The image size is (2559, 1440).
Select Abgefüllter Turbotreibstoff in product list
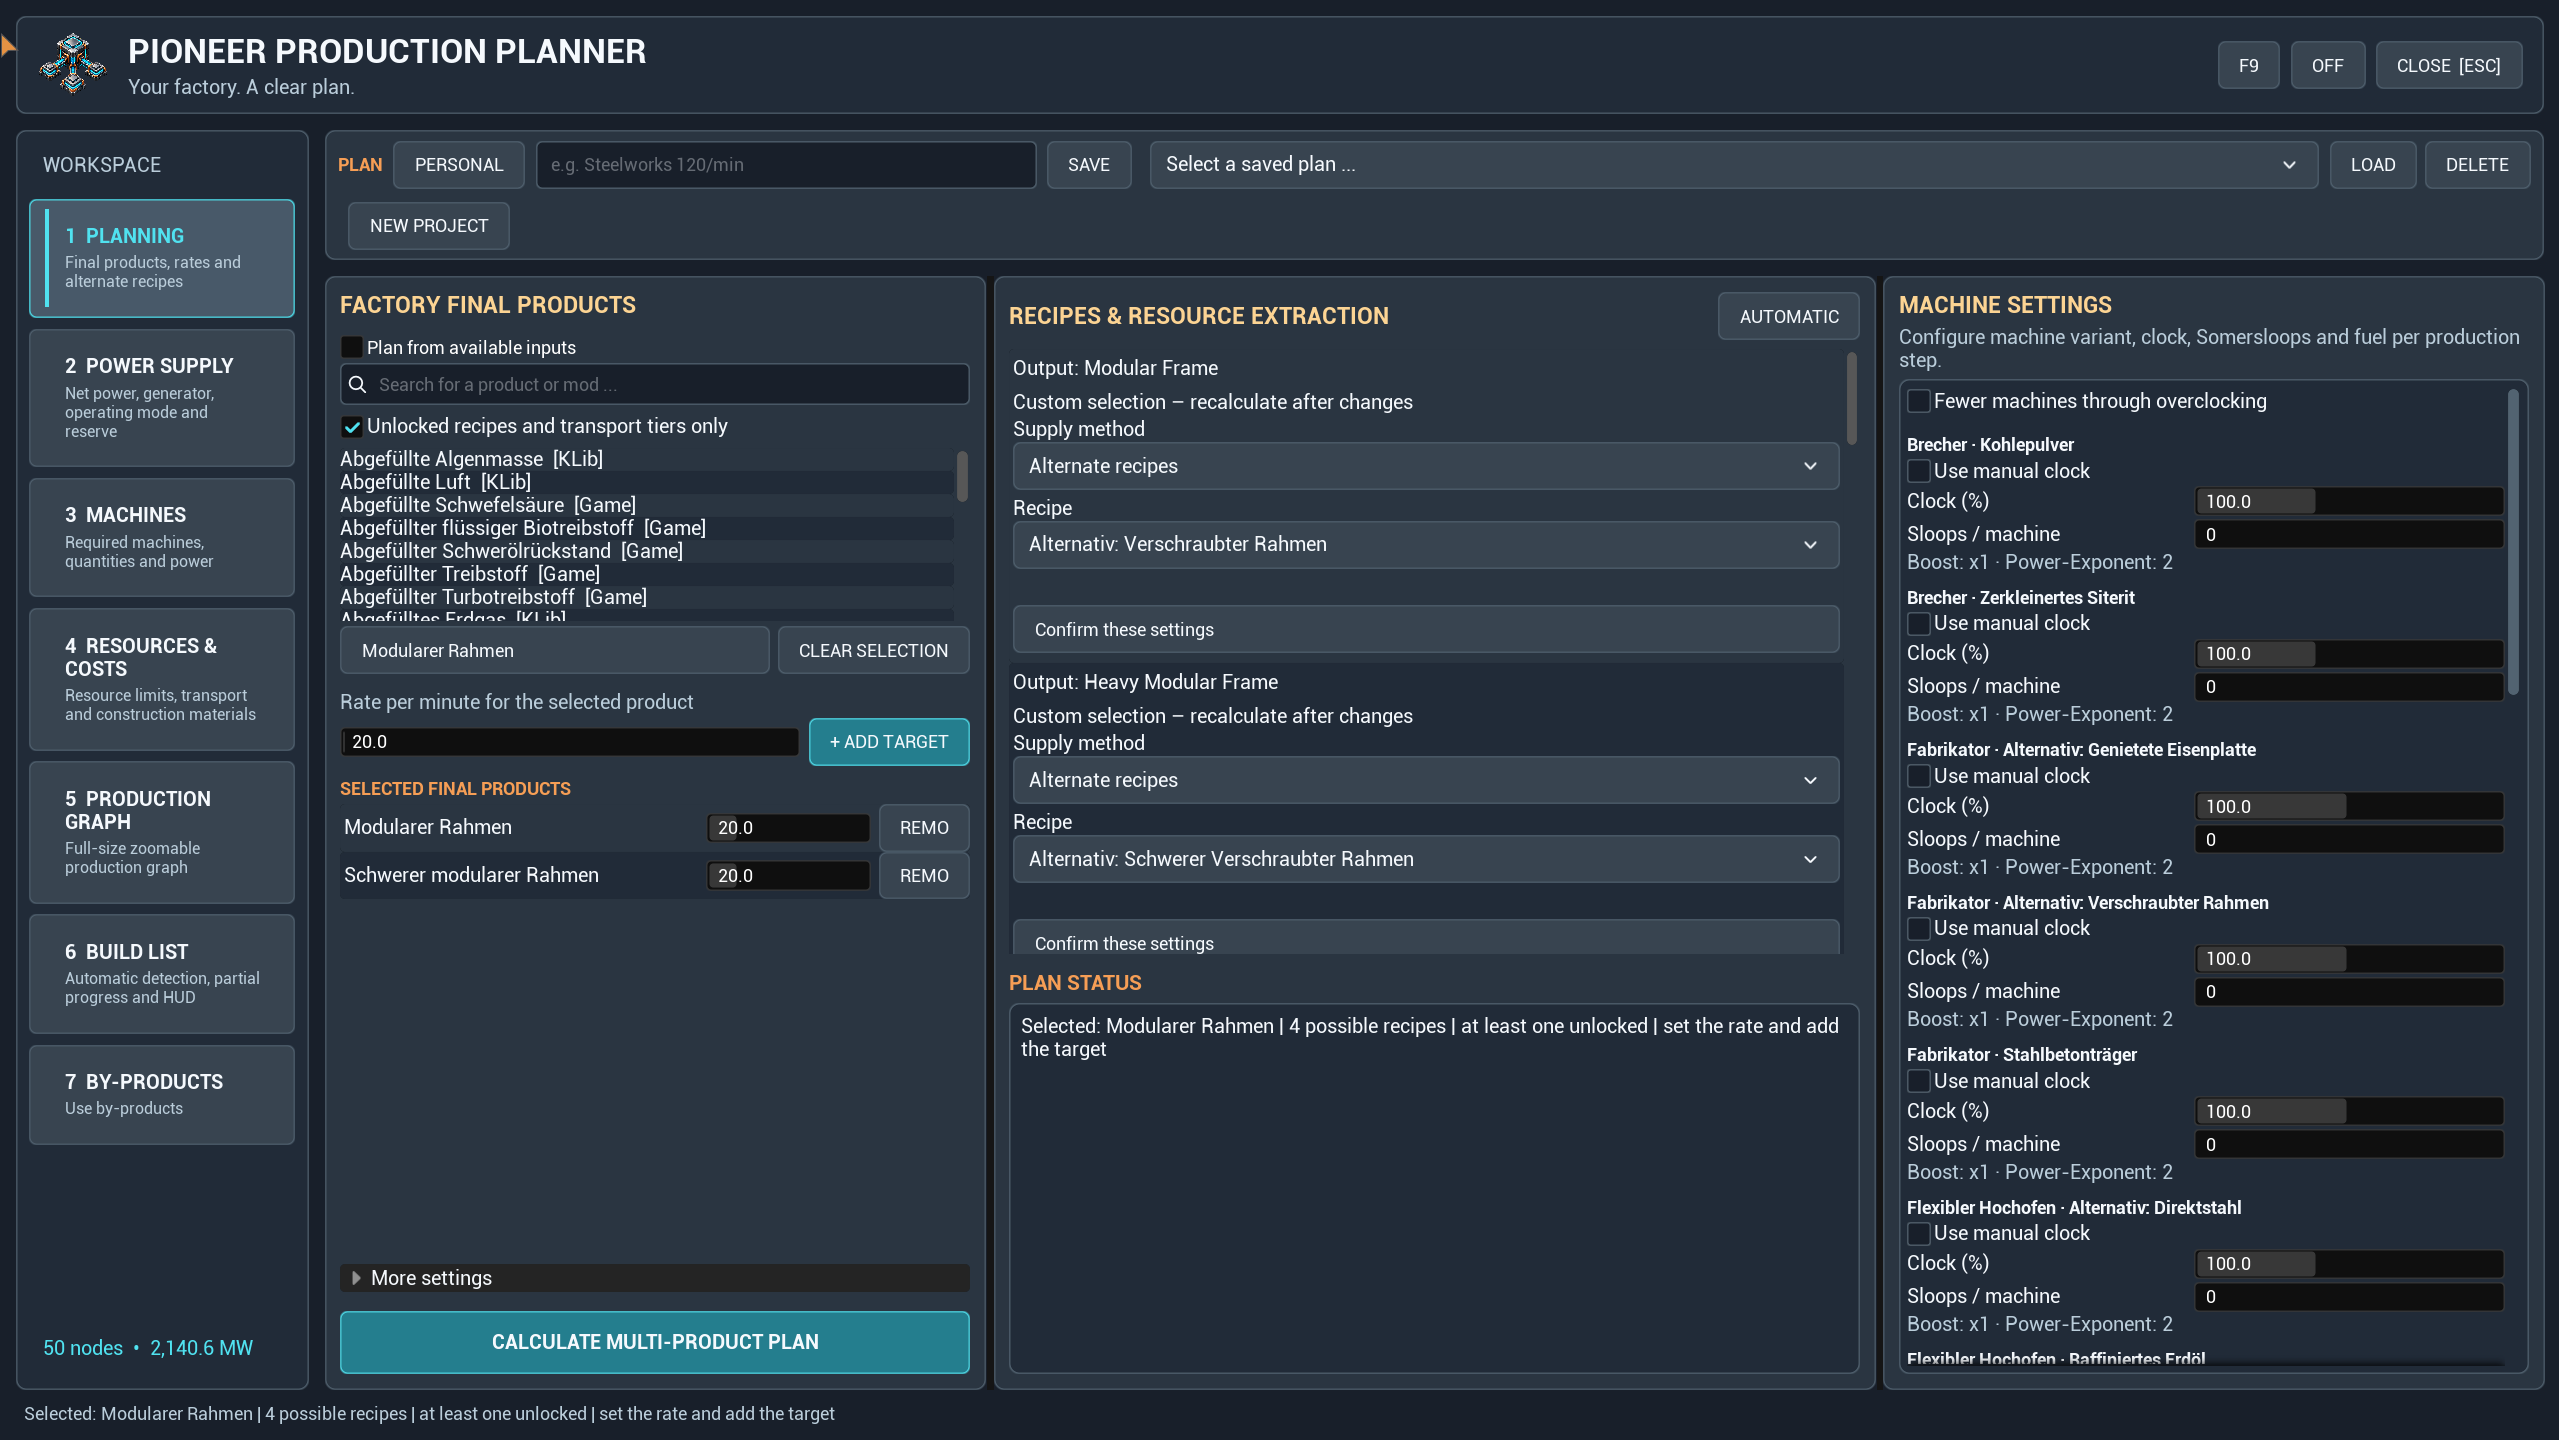point(646,597)
